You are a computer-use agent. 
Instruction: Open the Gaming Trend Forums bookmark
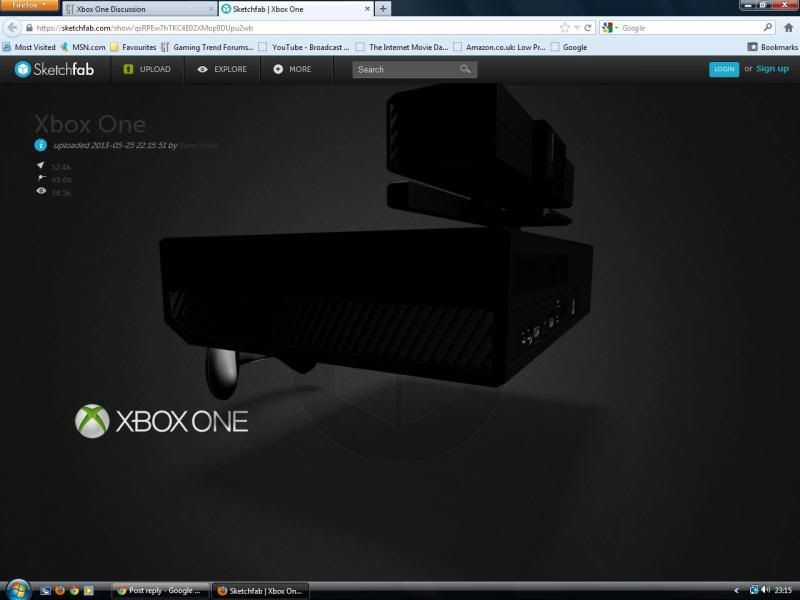point(207,47)
